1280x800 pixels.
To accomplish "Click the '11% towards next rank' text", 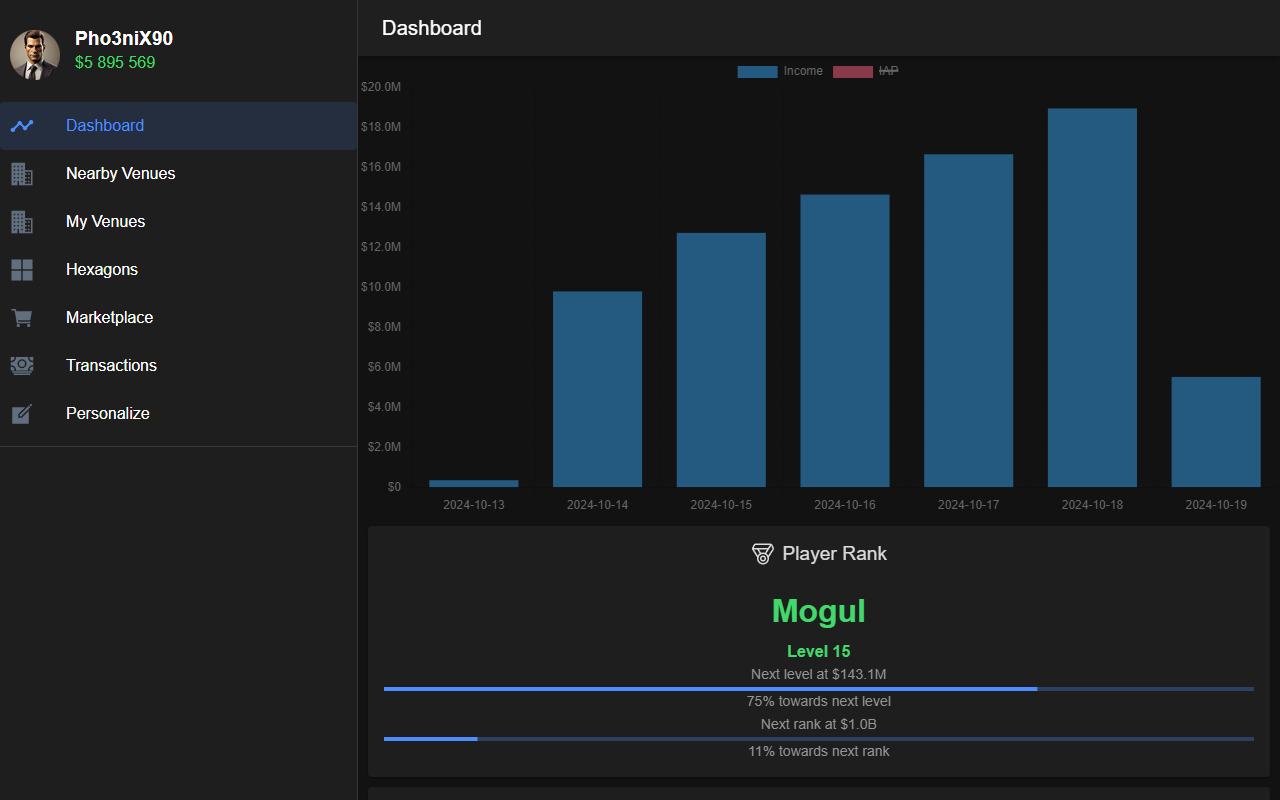I will (x=819, y=751).
